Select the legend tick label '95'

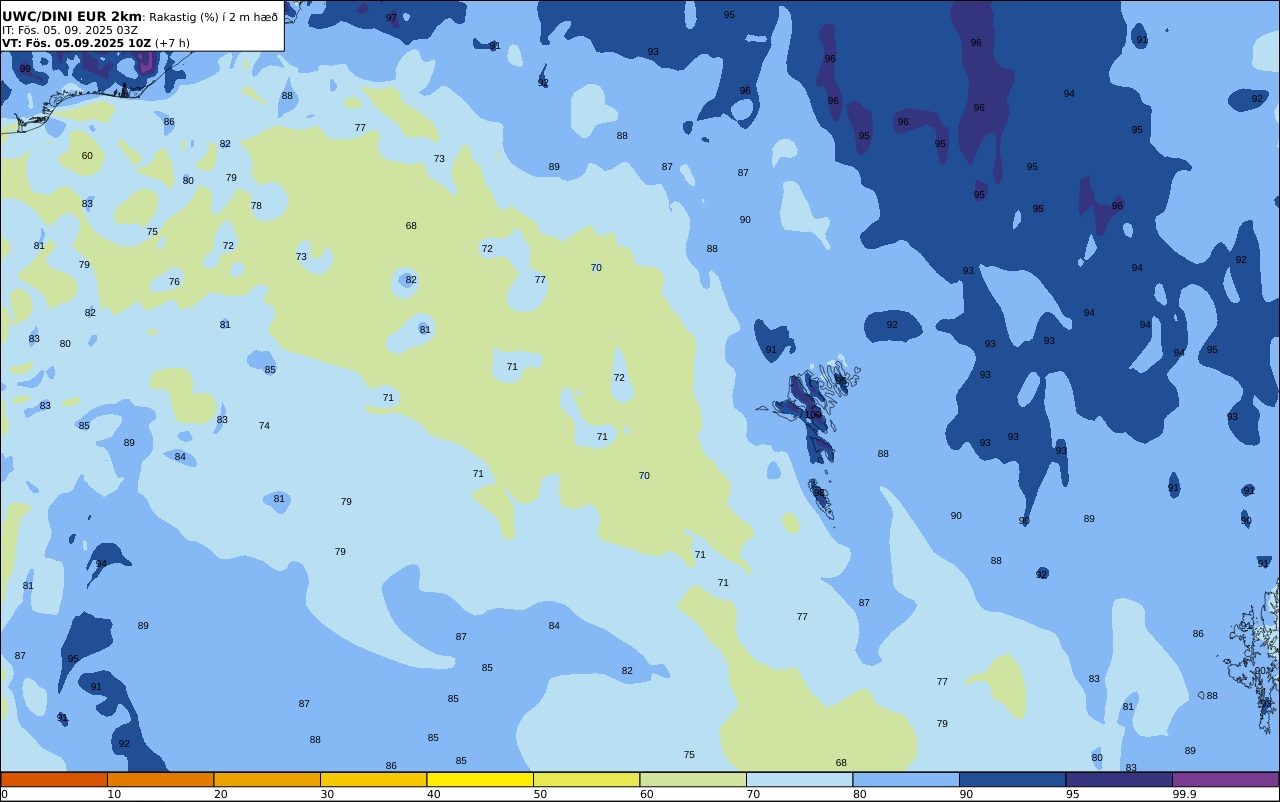(1073, 794)
